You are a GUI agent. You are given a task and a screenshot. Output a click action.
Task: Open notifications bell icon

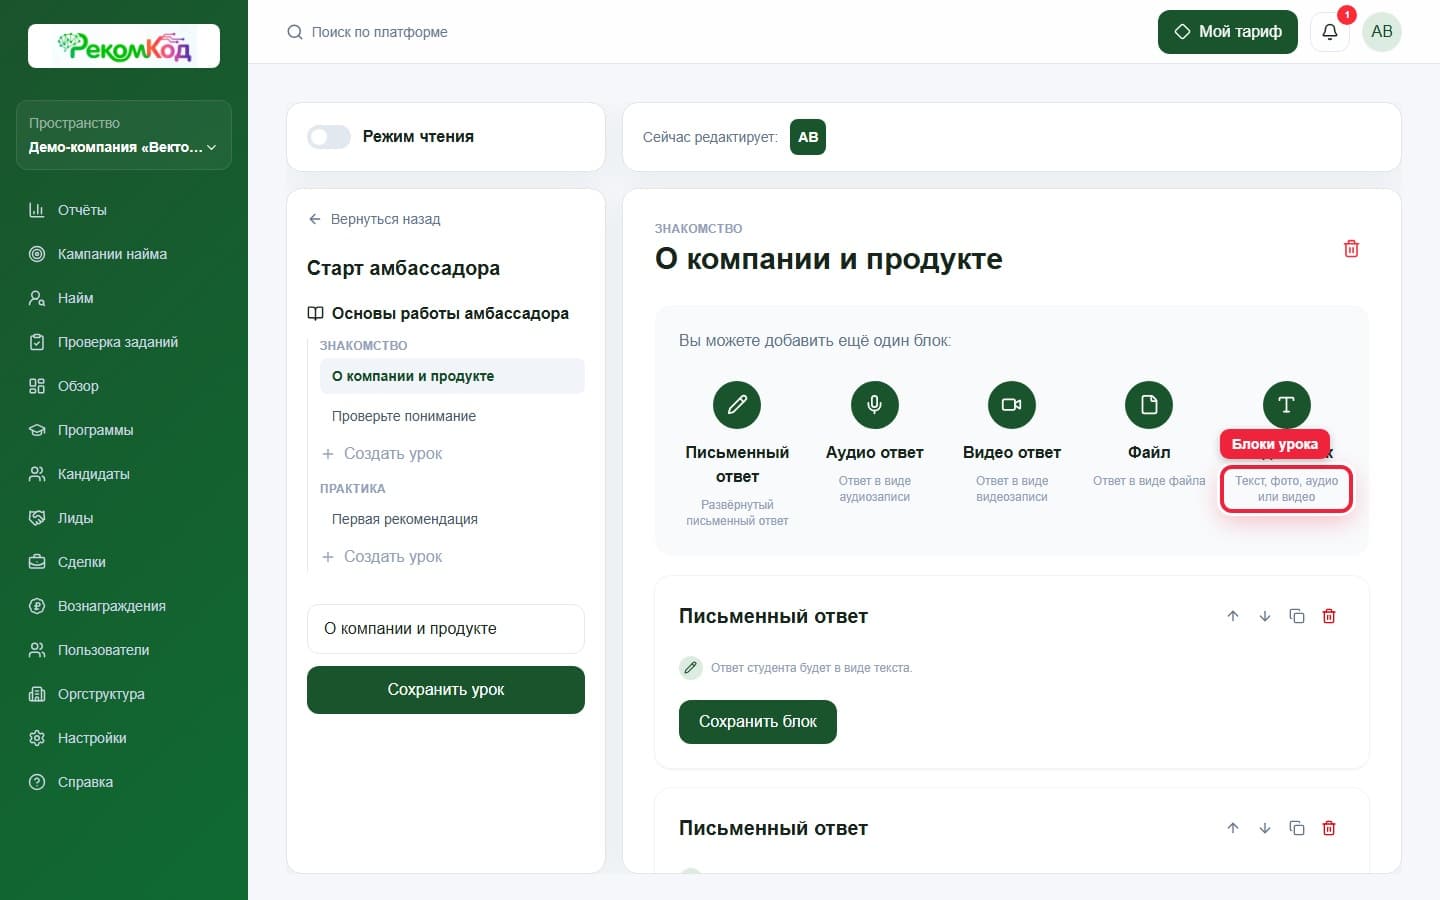pos(1330,32)
